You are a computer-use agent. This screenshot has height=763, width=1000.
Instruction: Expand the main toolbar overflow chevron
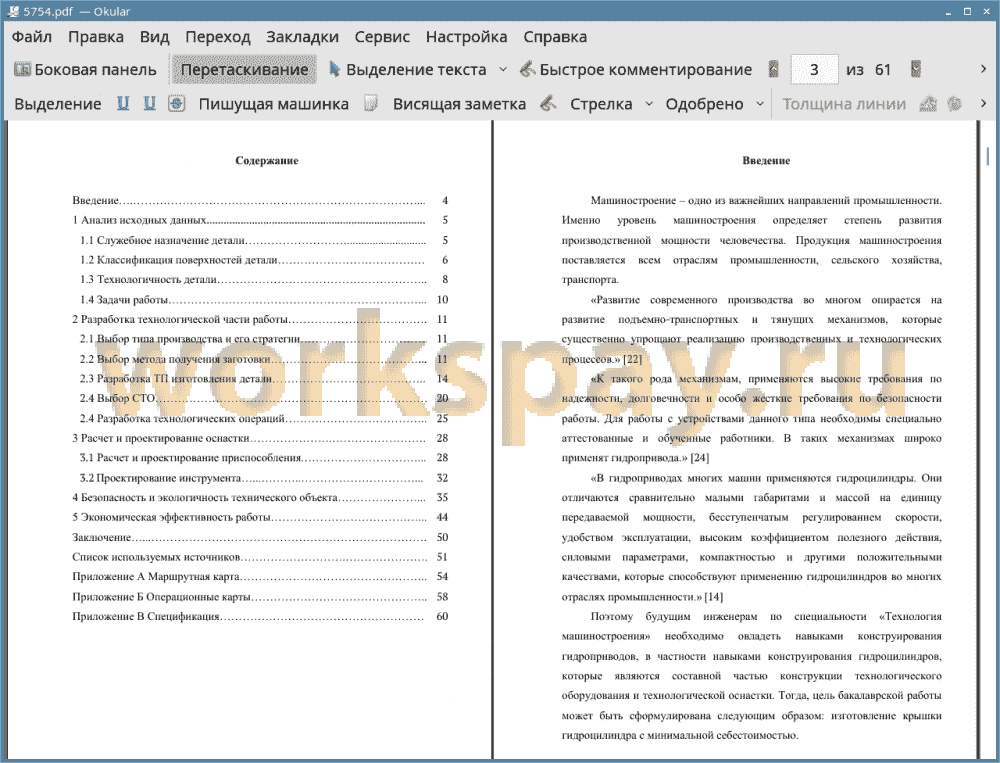(x=983, y=69)
